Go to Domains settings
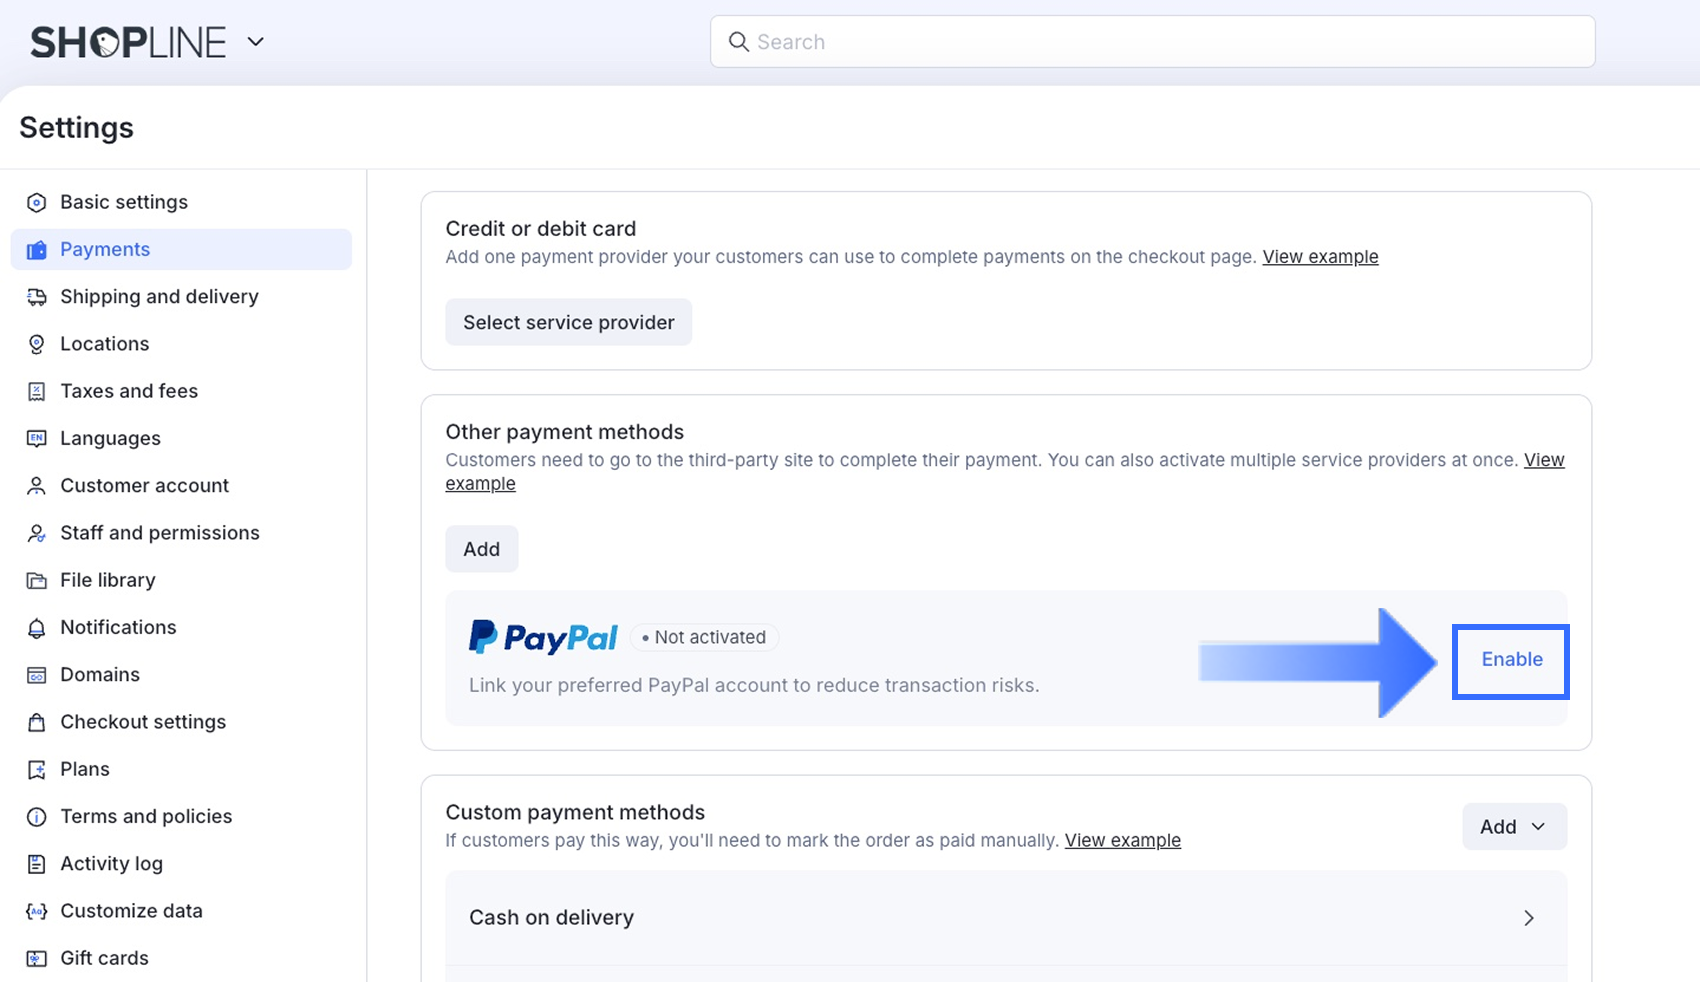Screen dimensions: 1700x982 [x=100, y=675]
